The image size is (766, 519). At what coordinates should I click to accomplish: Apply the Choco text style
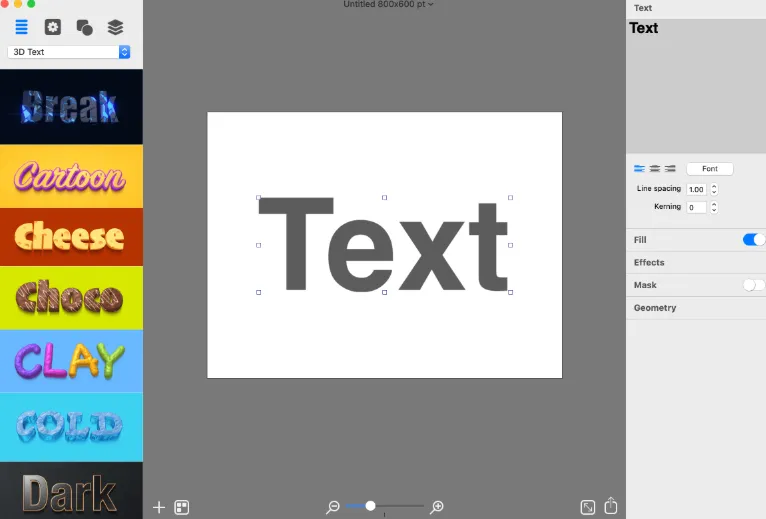tap(71, 298)
